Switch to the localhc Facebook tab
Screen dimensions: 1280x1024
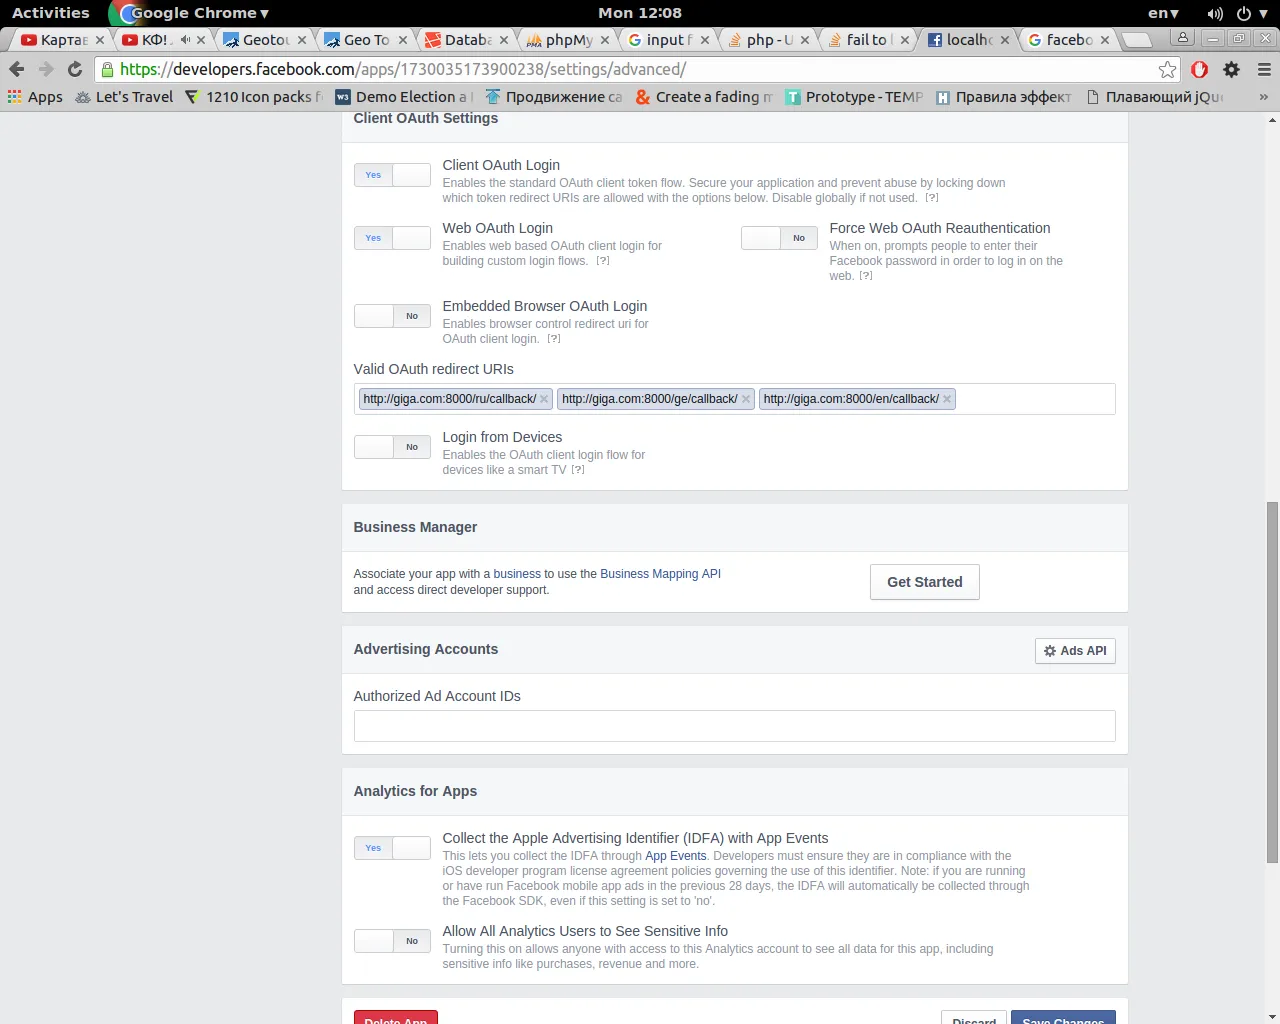(968, 40)
